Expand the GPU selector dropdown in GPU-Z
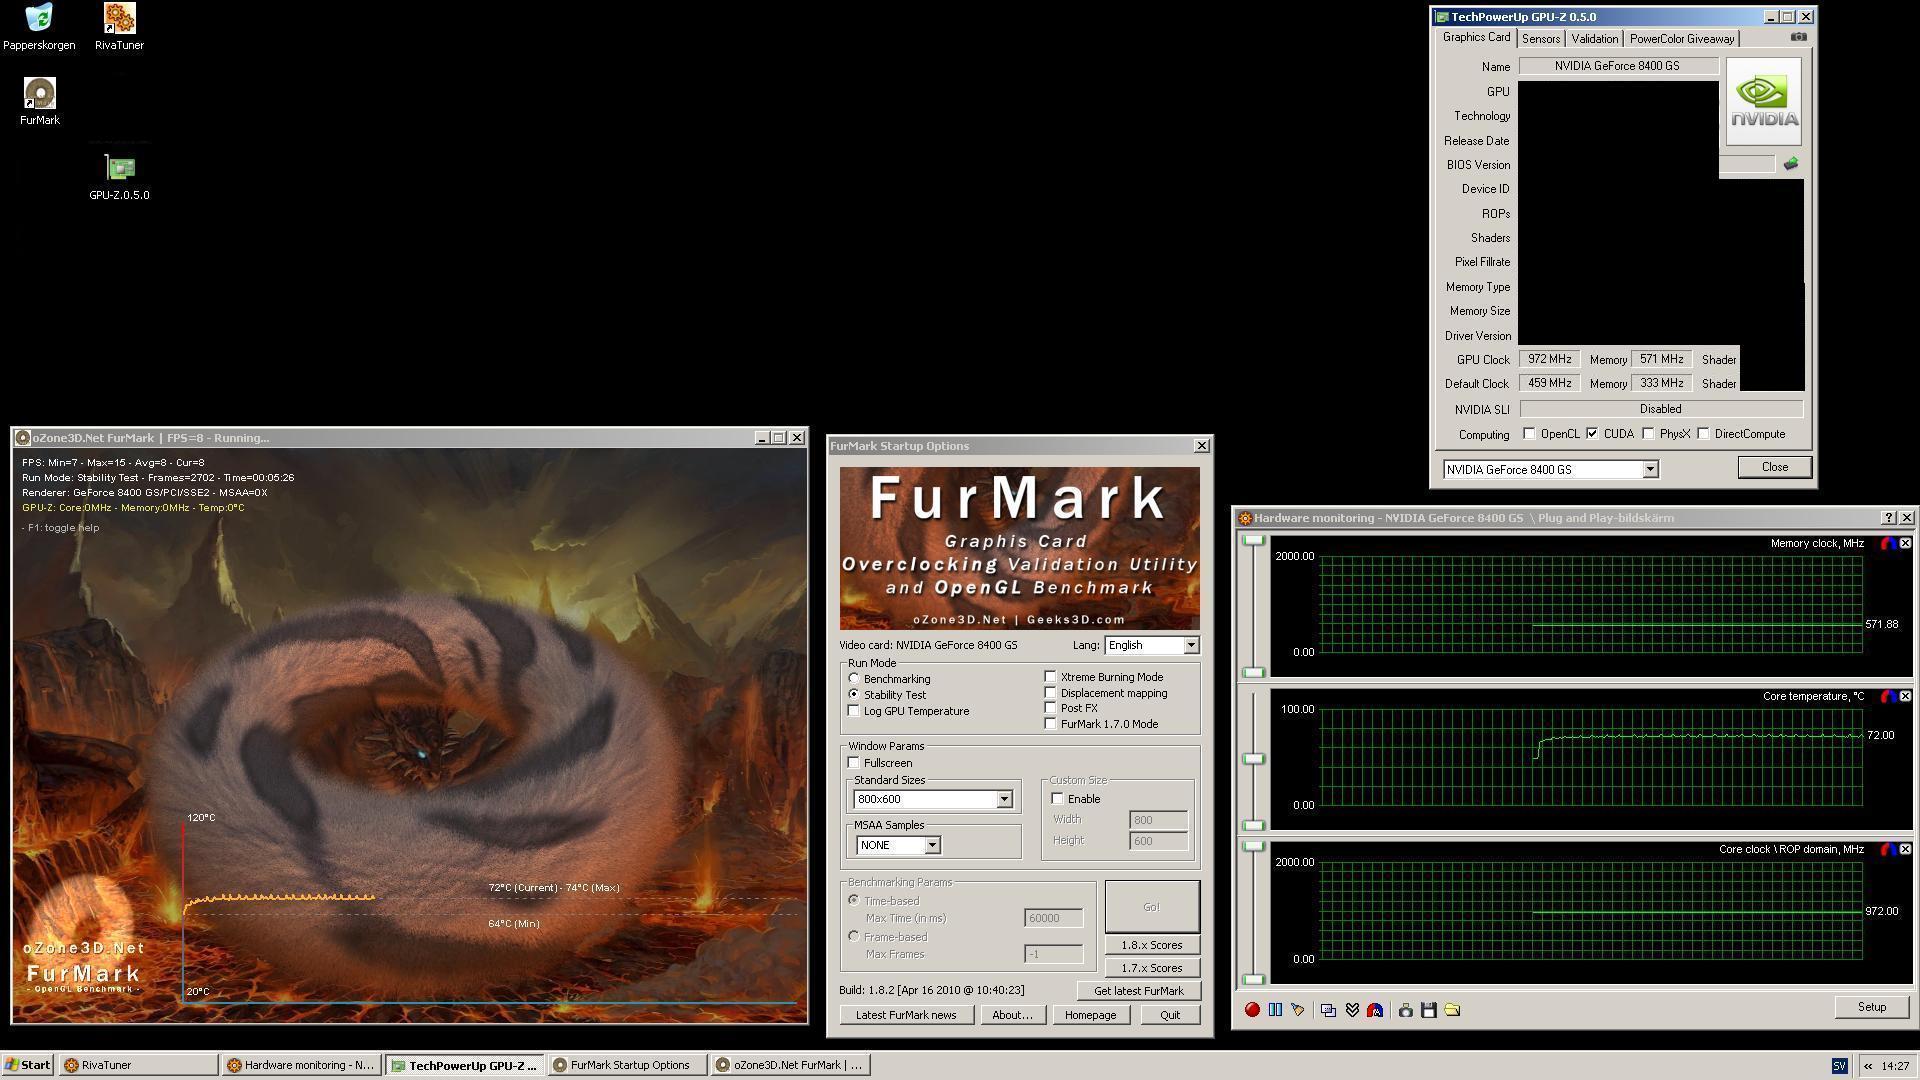Image resolution: width=1920 pixels, height=1080 pixels. [x=1650, y=469]
